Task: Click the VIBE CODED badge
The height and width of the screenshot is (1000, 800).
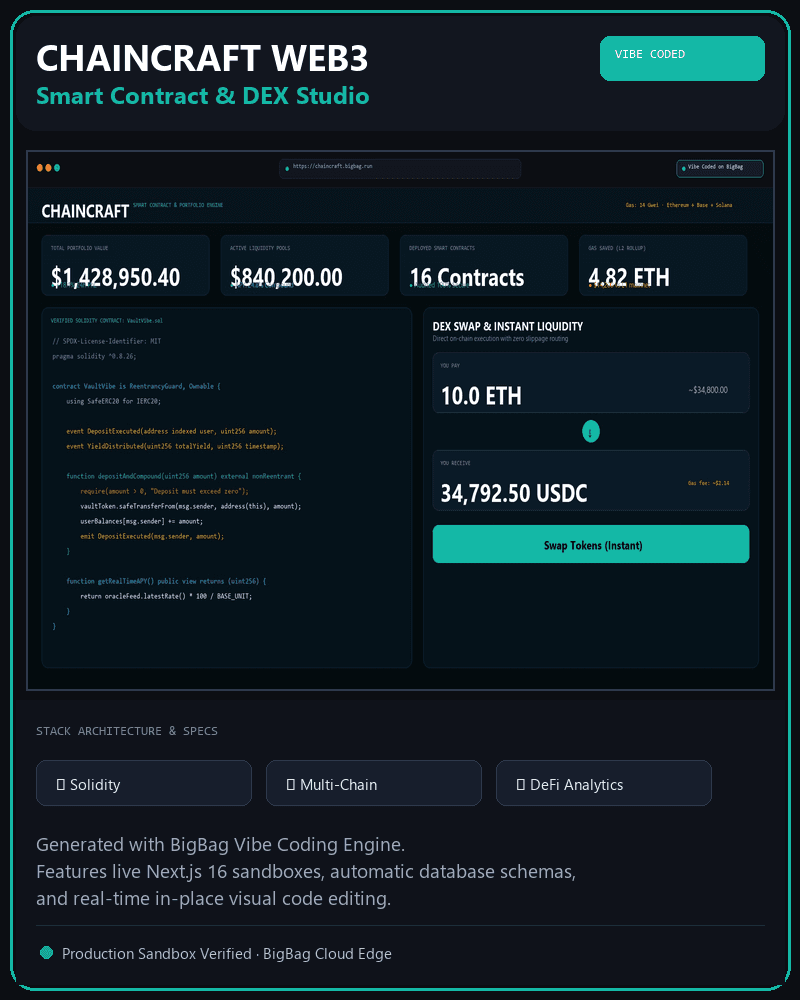Action: 682,58
